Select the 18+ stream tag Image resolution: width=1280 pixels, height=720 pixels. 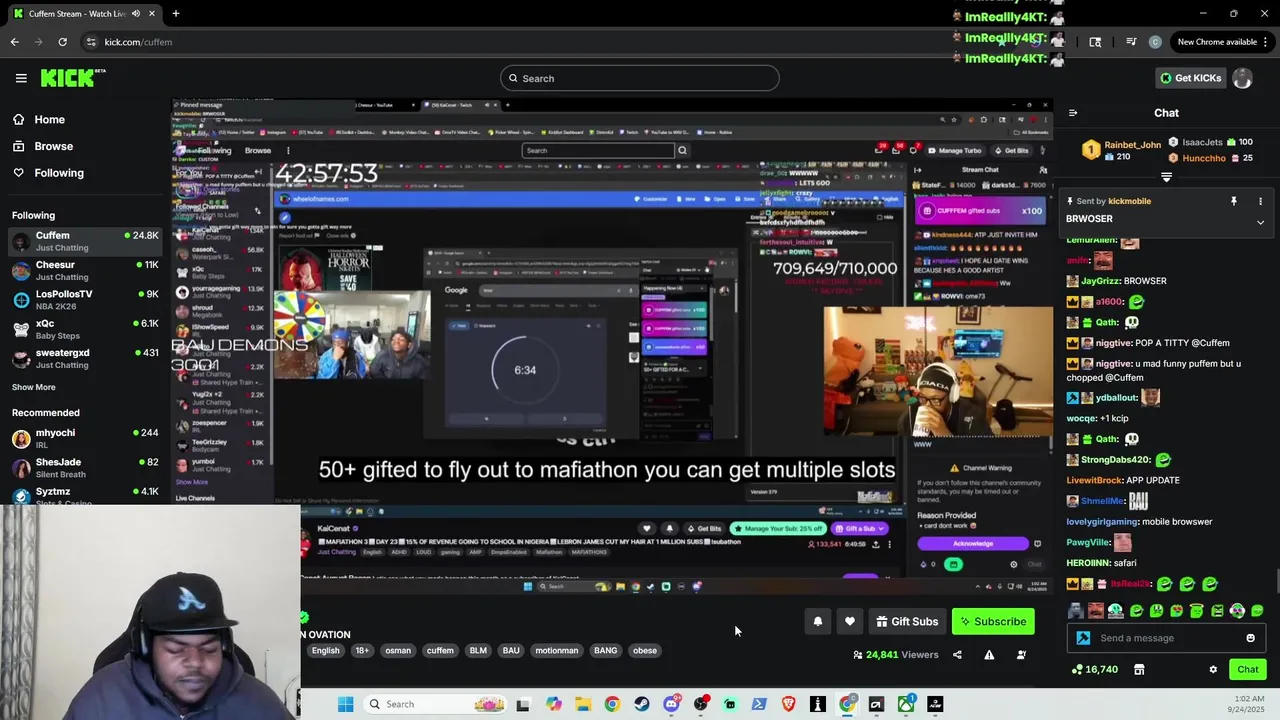[362, 651]
